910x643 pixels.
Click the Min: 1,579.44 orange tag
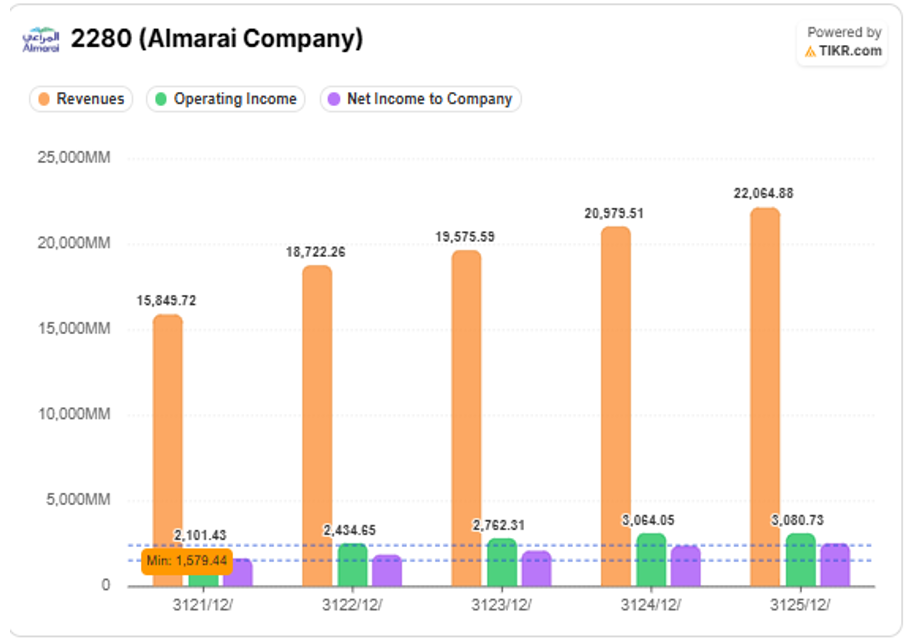point(187,561)
